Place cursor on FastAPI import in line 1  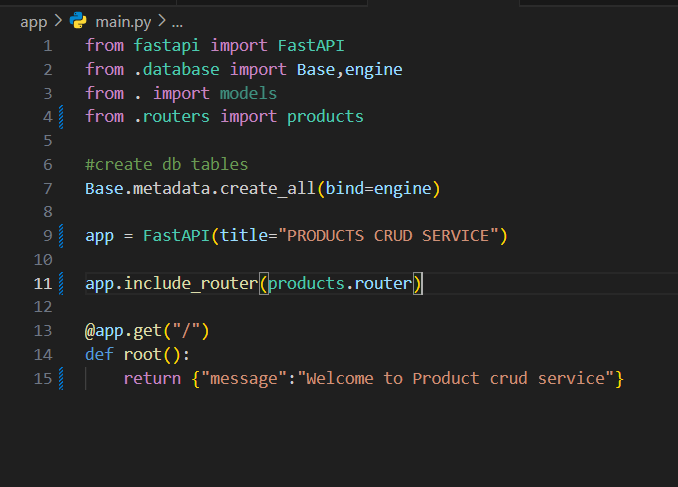[311, 45]
